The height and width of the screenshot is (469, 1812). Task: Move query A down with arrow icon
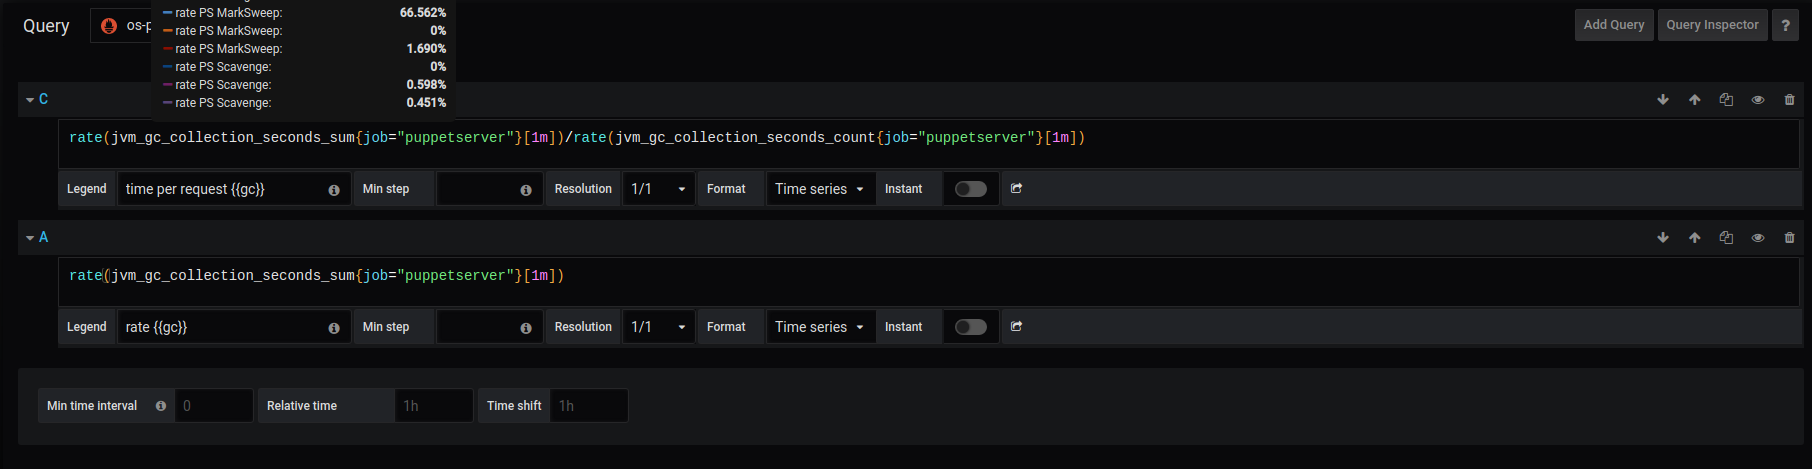pyautogui.click(x=1663, y=238)
